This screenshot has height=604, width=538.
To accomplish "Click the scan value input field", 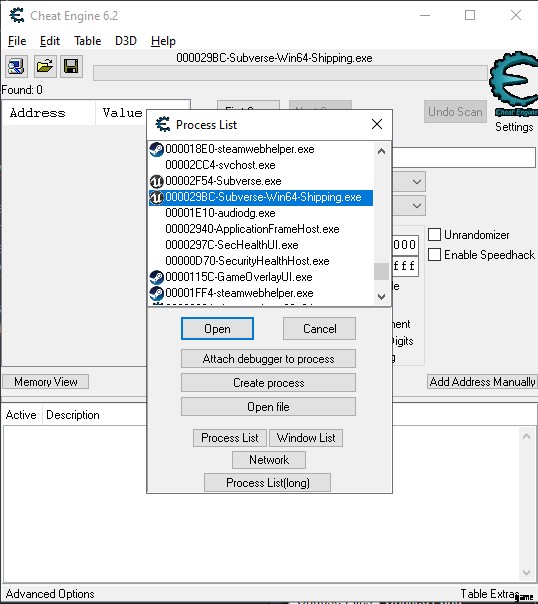I will pos(464,158).
